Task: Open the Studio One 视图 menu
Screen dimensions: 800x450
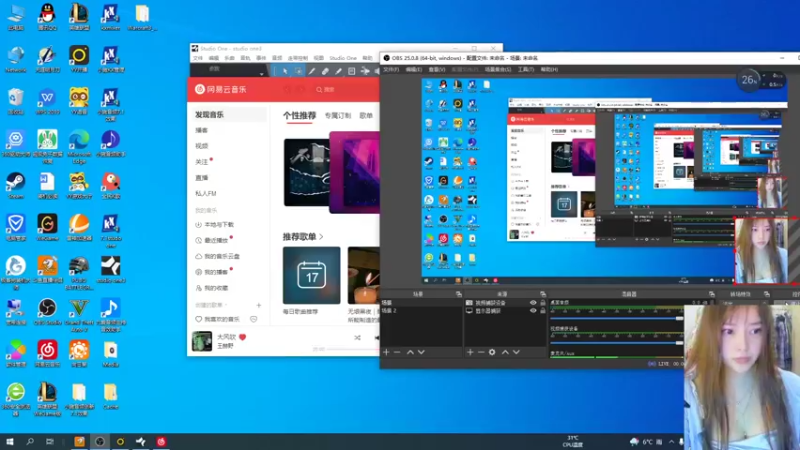Action: (319, 58)
